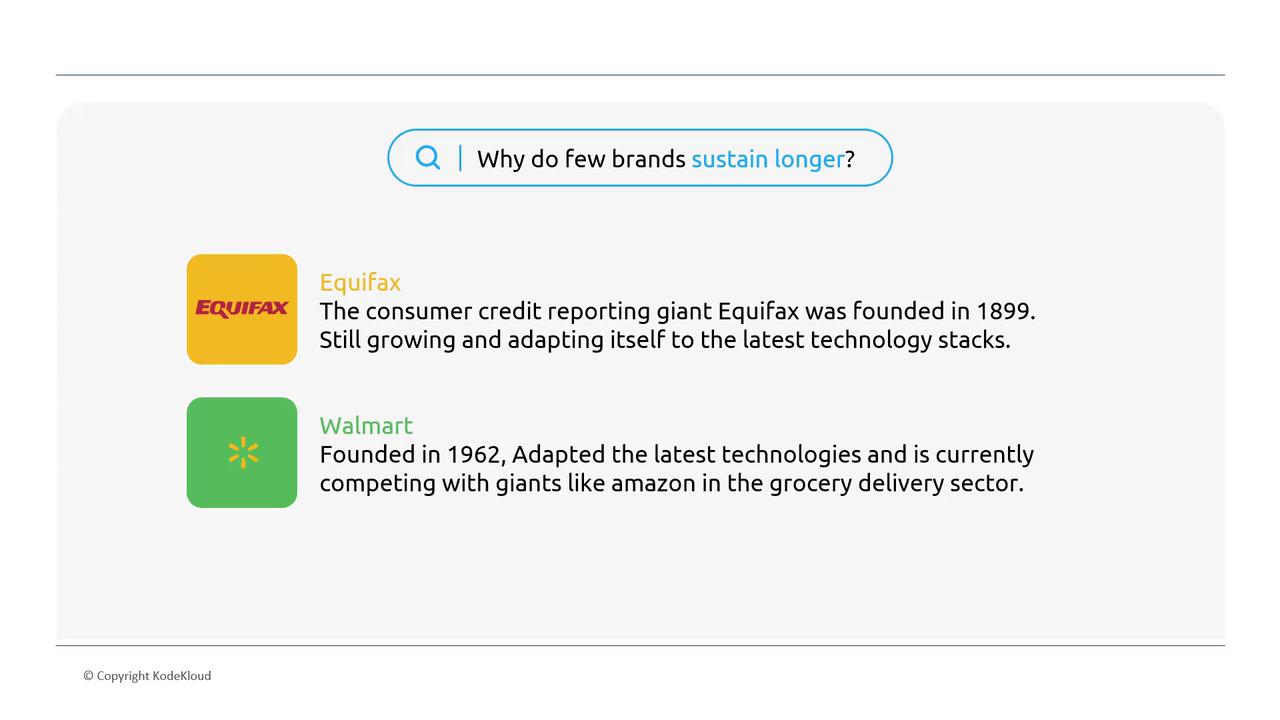Viewport: 1280px width, 720px height.
Task: Click the blue 'sustain longer' text
Action: (767, 159)
